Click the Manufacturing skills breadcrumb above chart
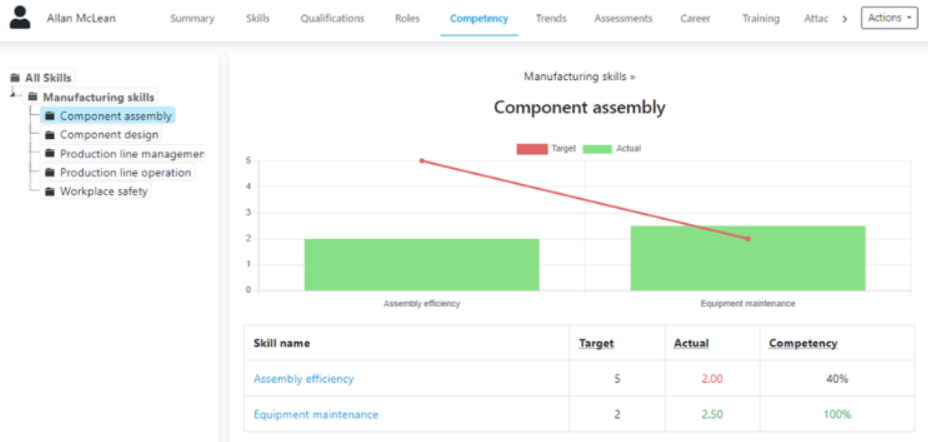This screenshot has height=442, width=928. (x=578, y=76)
